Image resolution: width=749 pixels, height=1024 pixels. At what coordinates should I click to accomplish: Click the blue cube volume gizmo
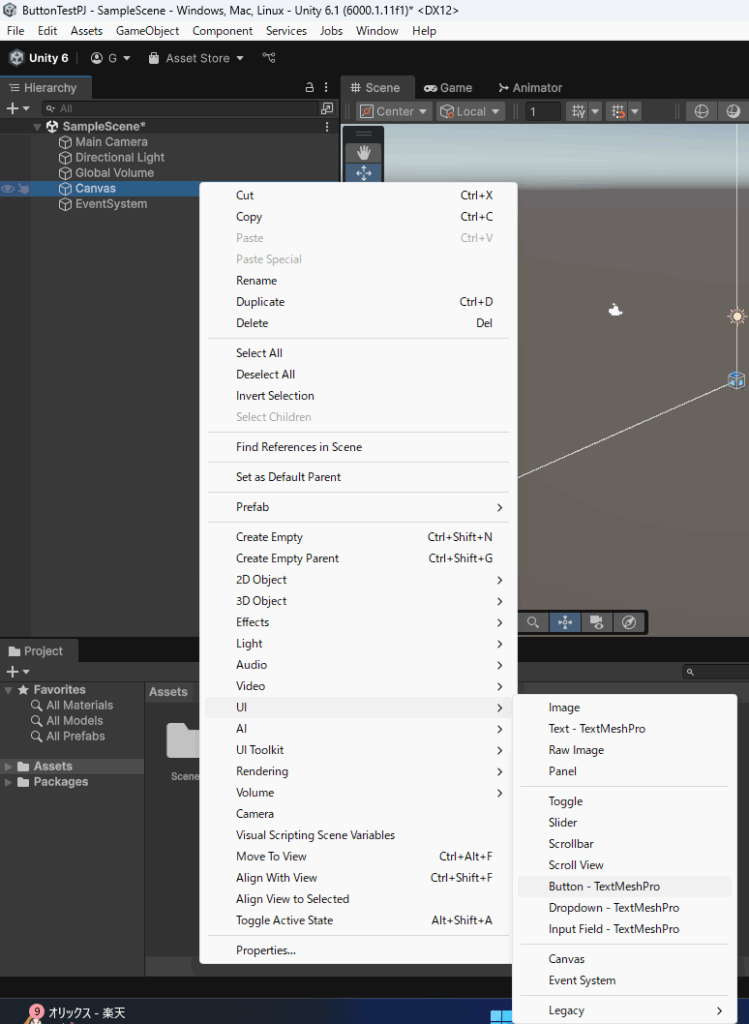pyautogui.click(x=737, y=379)
